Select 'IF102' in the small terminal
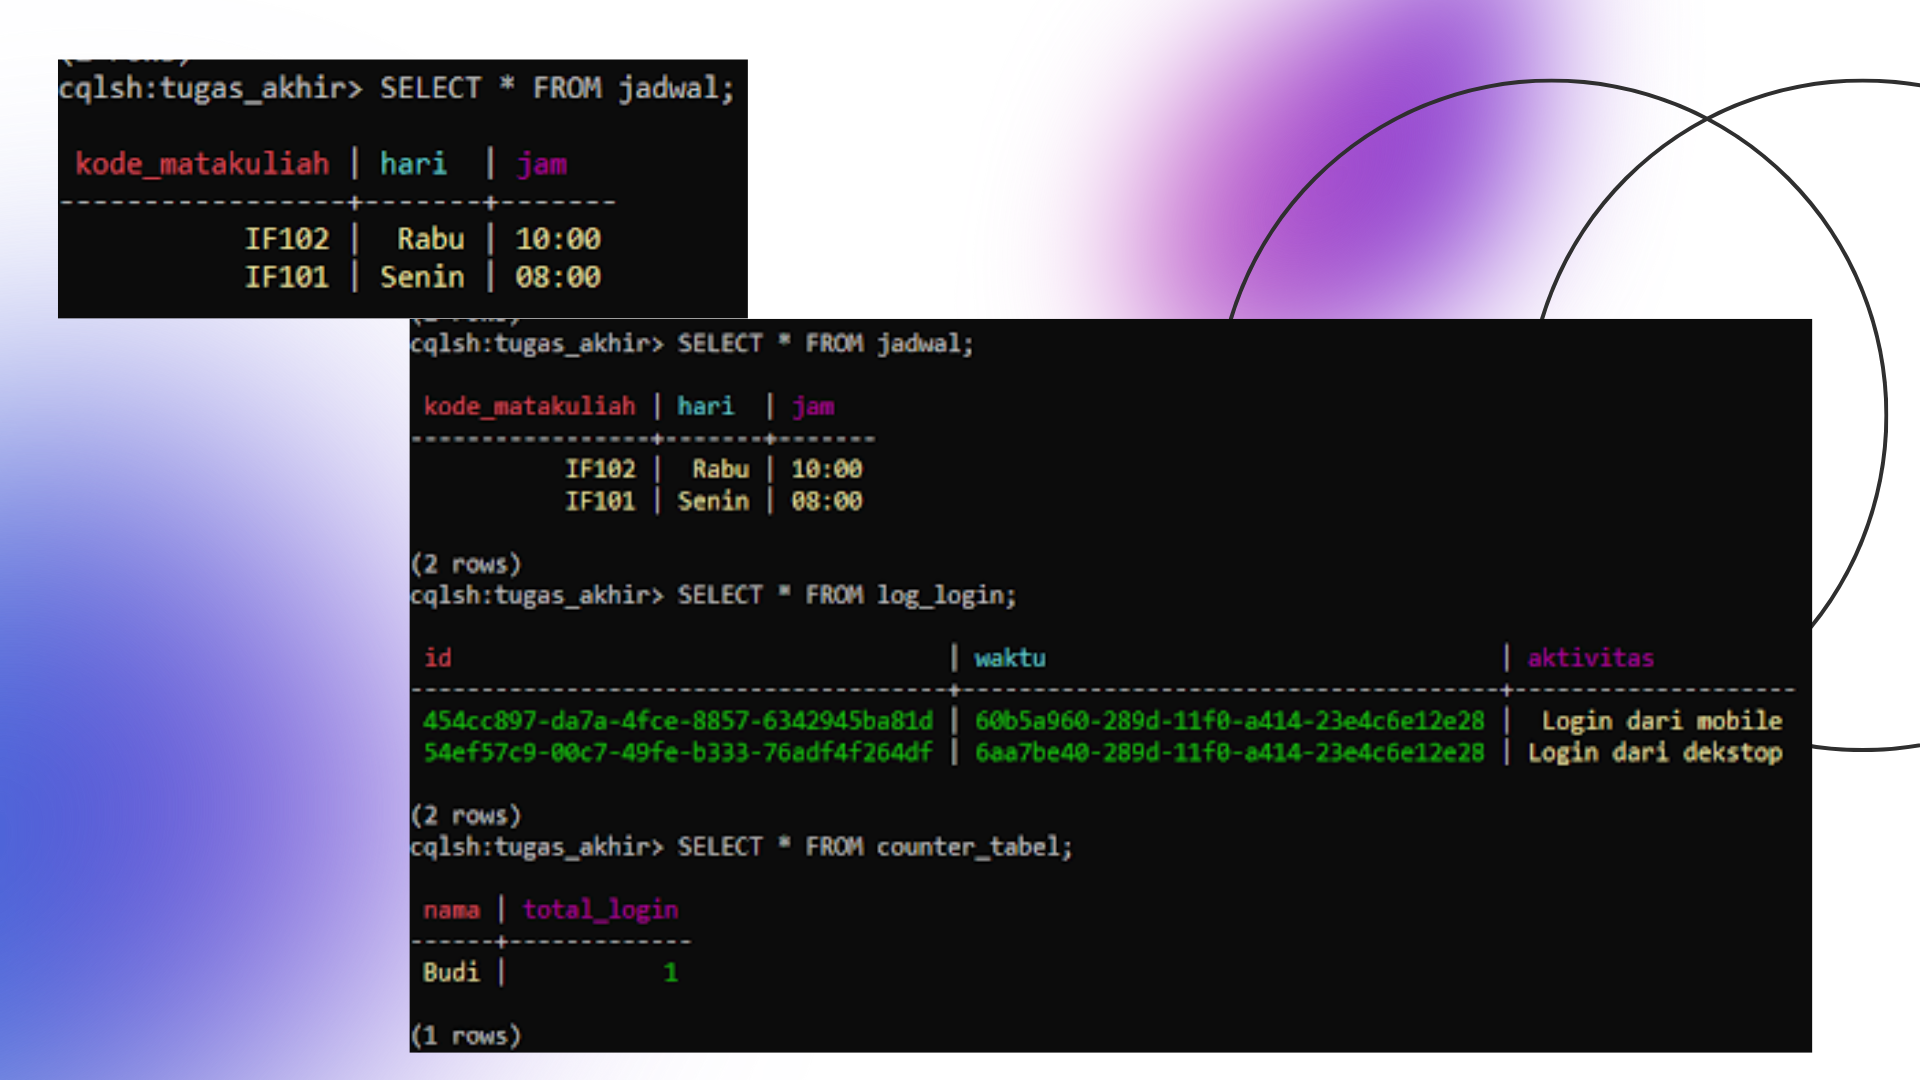Image resolution: width=1920 pixels, height=1080 pixels. coord(287,239)
